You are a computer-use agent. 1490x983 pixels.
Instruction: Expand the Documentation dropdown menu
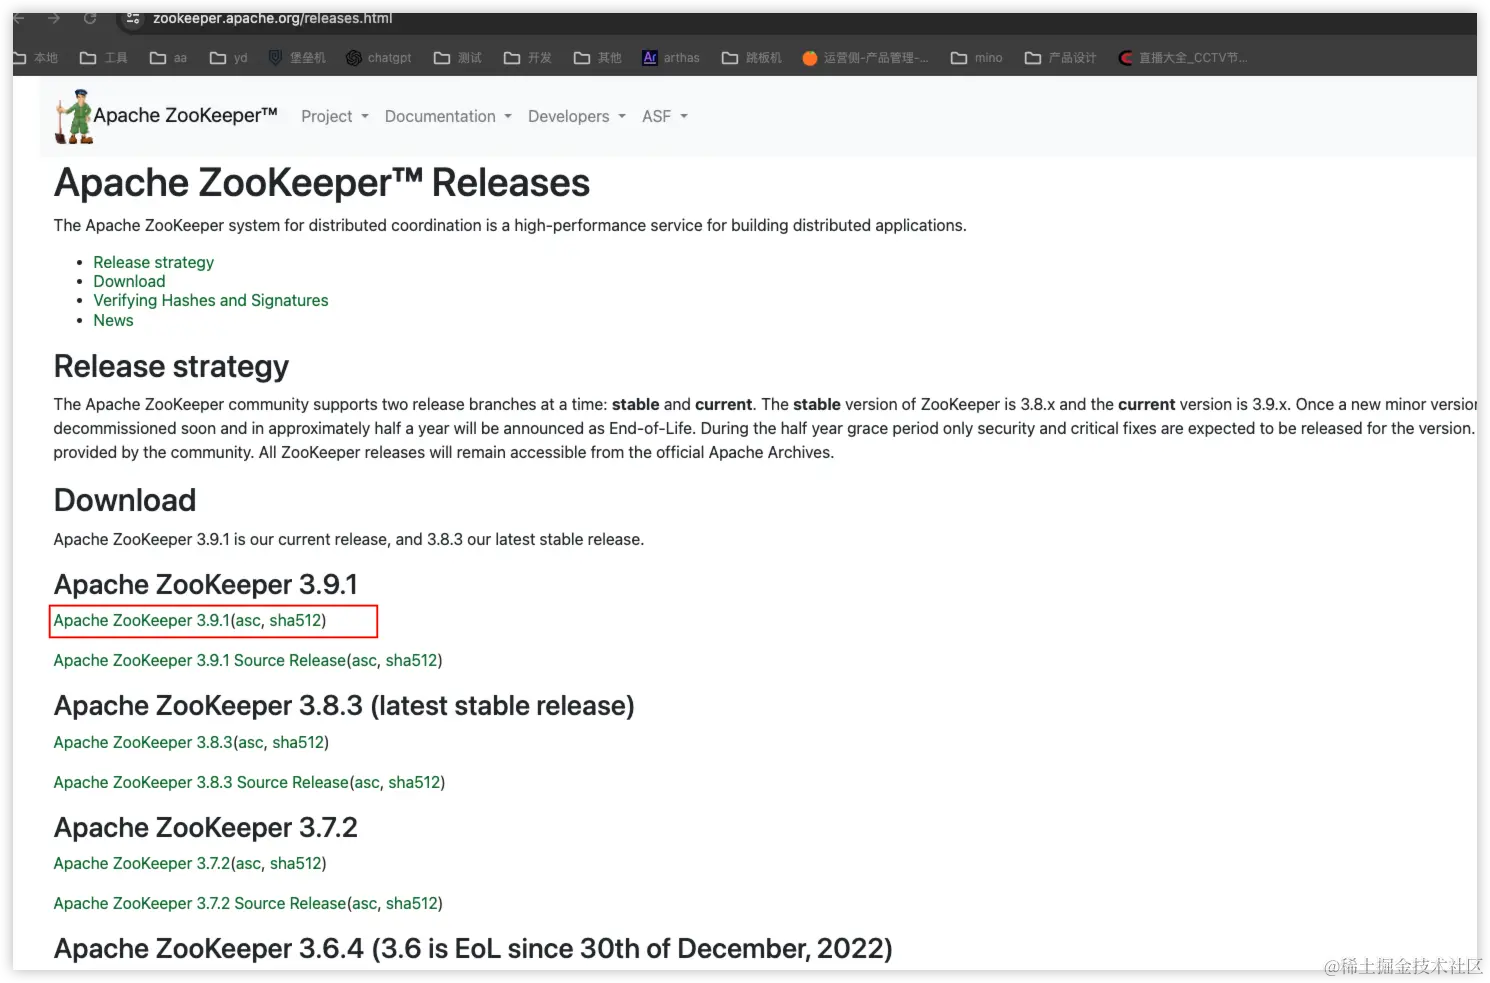click(x=448, y=117)
